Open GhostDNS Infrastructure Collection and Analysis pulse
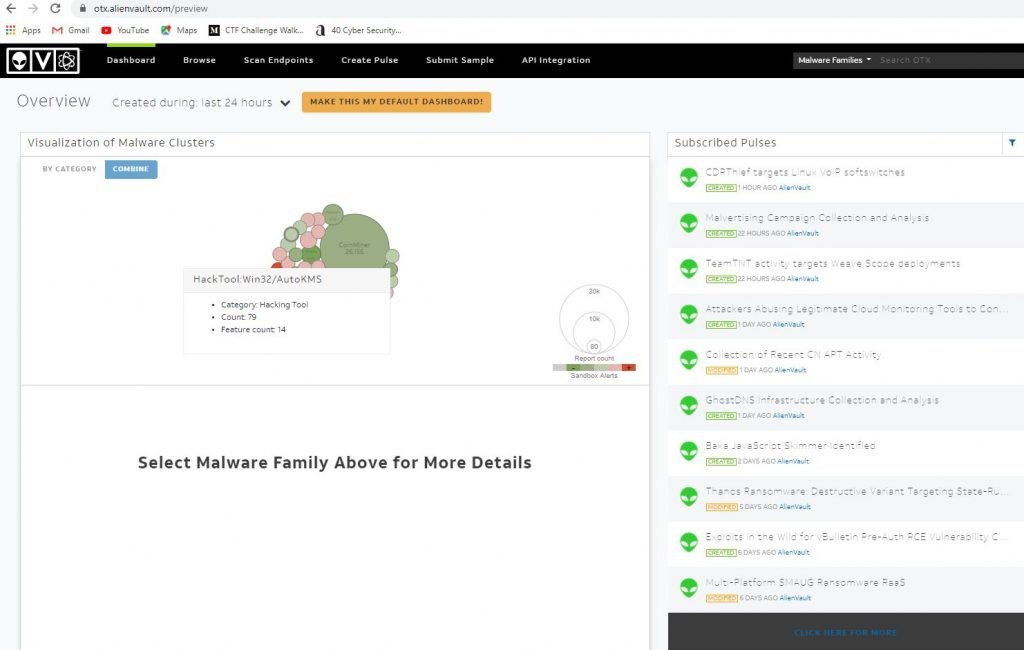Screen dimensions: 1024x650 point(822,400)
